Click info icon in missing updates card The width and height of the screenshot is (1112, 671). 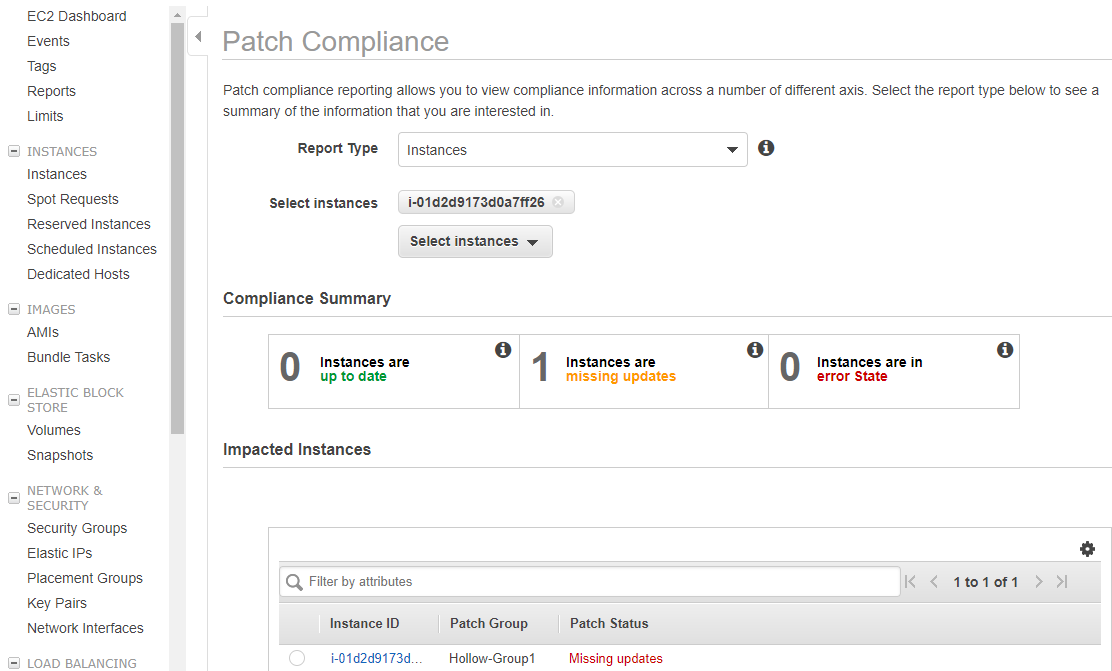(x=755, y=350)
